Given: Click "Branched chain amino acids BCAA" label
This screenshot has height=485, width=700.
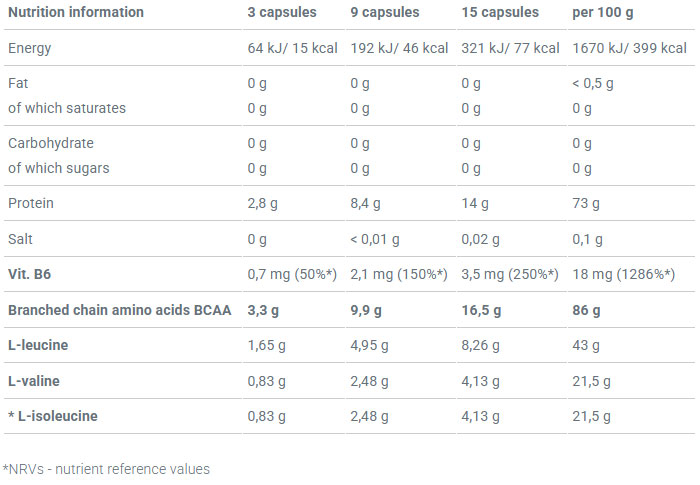Looking at the screenshot, I should click(x=119, y=310).
